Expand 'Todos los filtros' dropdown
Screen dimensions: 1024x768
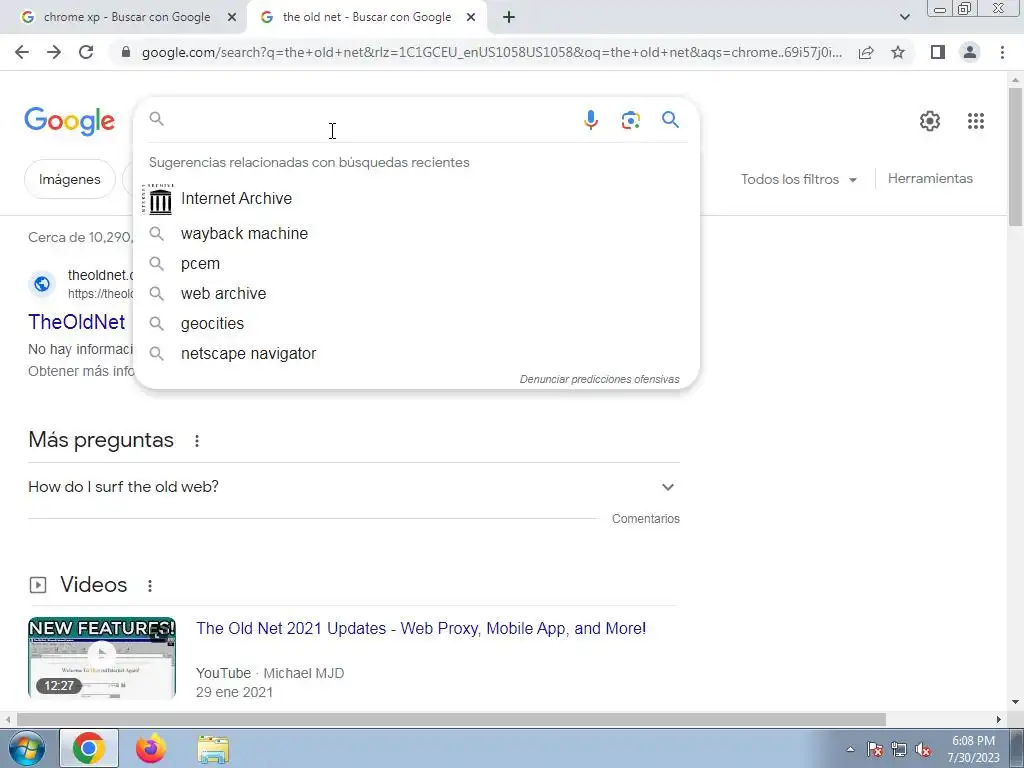(799, 179)
